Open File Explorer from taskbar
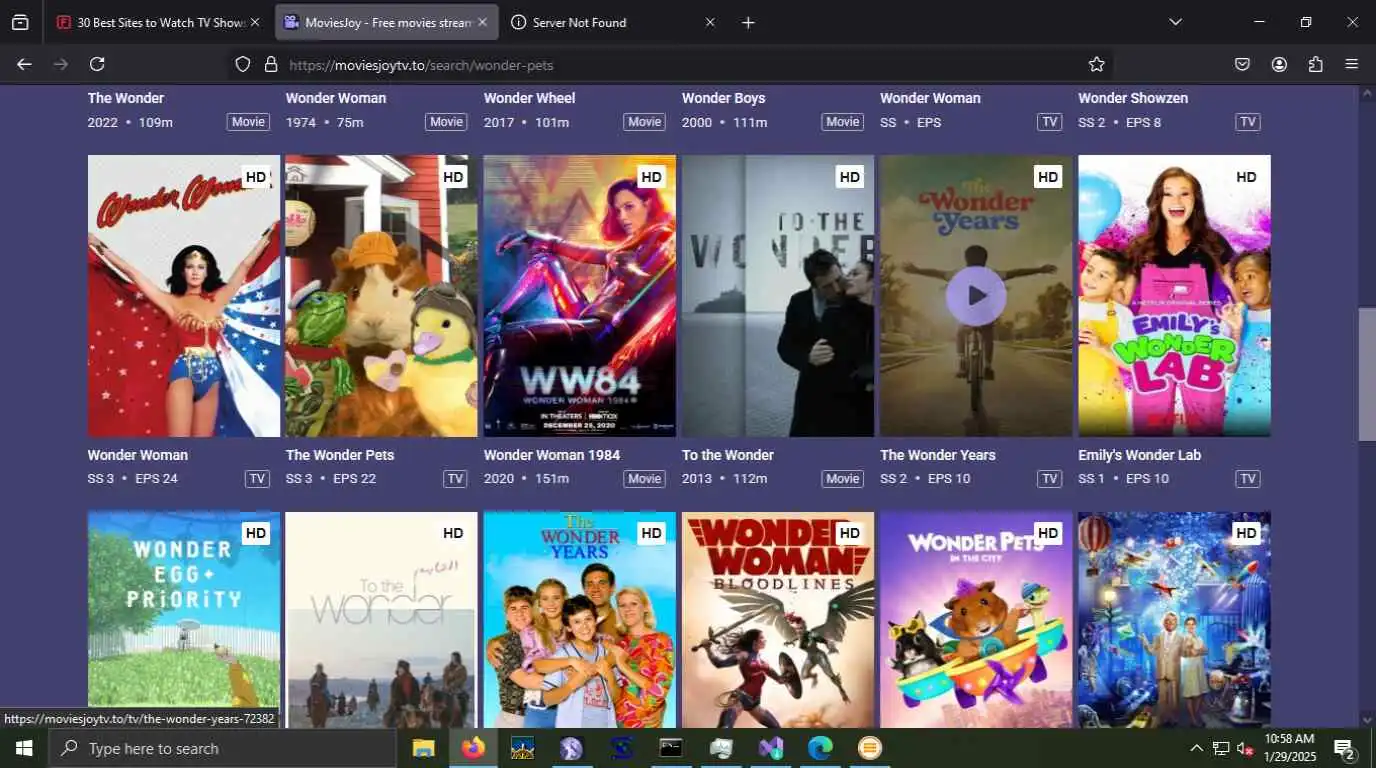 pos(424,748)
